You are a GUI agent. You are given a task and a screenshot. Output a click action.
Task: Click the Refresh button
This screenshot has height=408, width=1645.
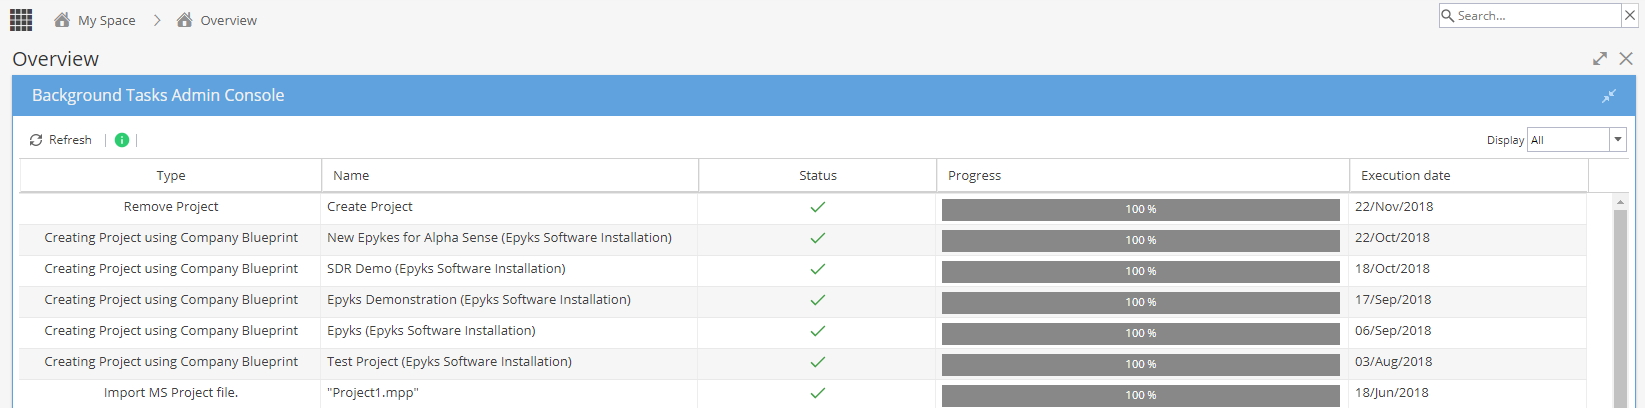tap(61, 140)
